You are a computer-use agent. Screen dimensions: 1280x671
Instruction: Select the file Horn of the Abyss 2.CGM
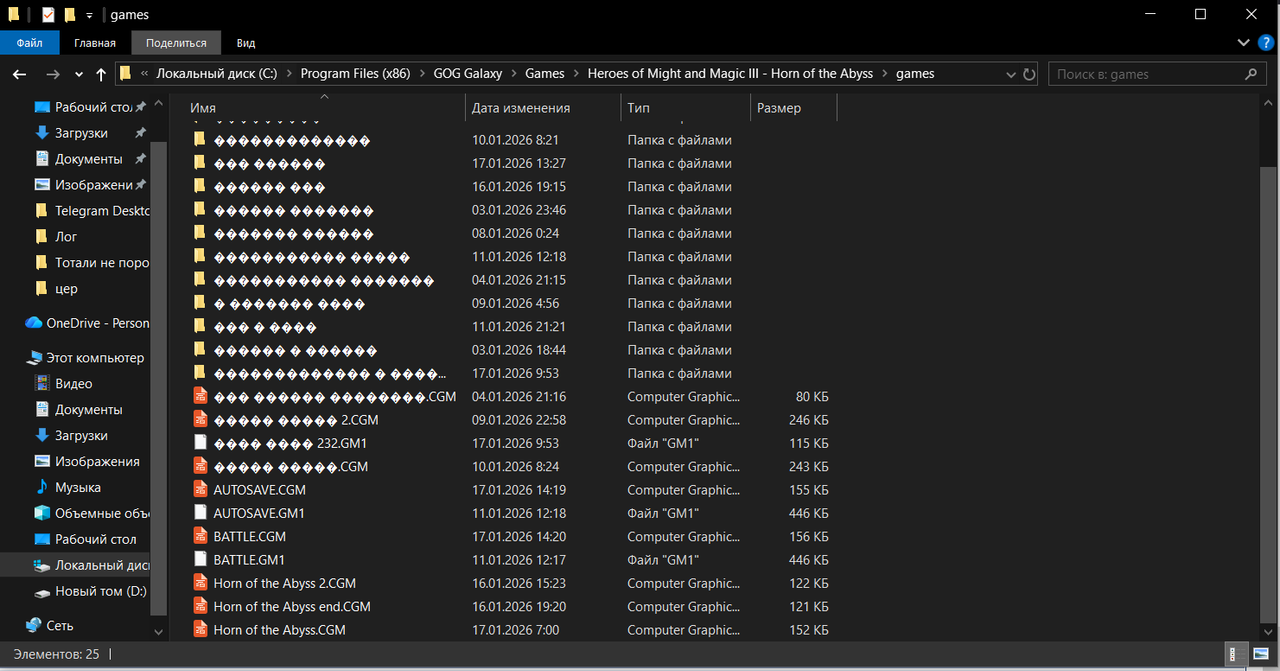(285, 583)
